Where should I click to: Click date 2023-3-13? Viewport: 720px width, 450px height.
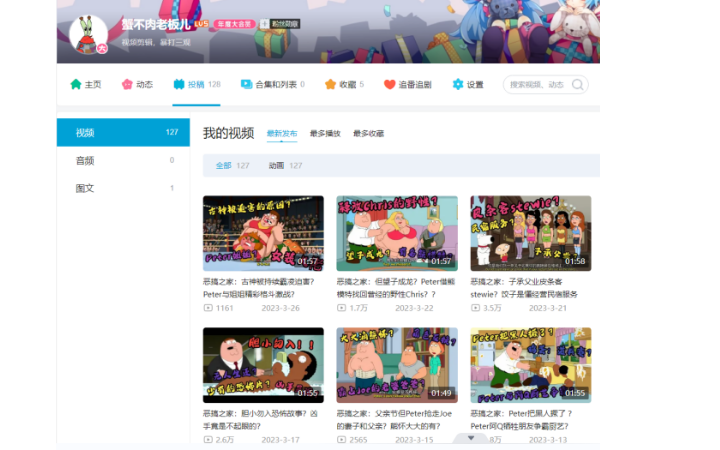click(x=548, y=440)
